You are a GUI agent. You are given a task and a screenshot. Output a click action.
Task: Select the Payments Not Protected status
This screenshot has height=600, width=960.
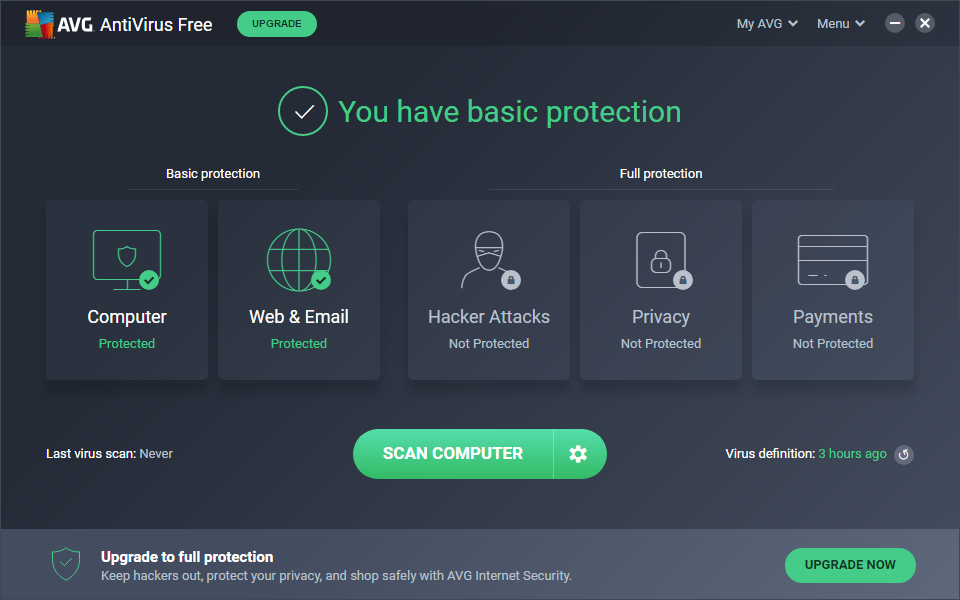(833, 344)
